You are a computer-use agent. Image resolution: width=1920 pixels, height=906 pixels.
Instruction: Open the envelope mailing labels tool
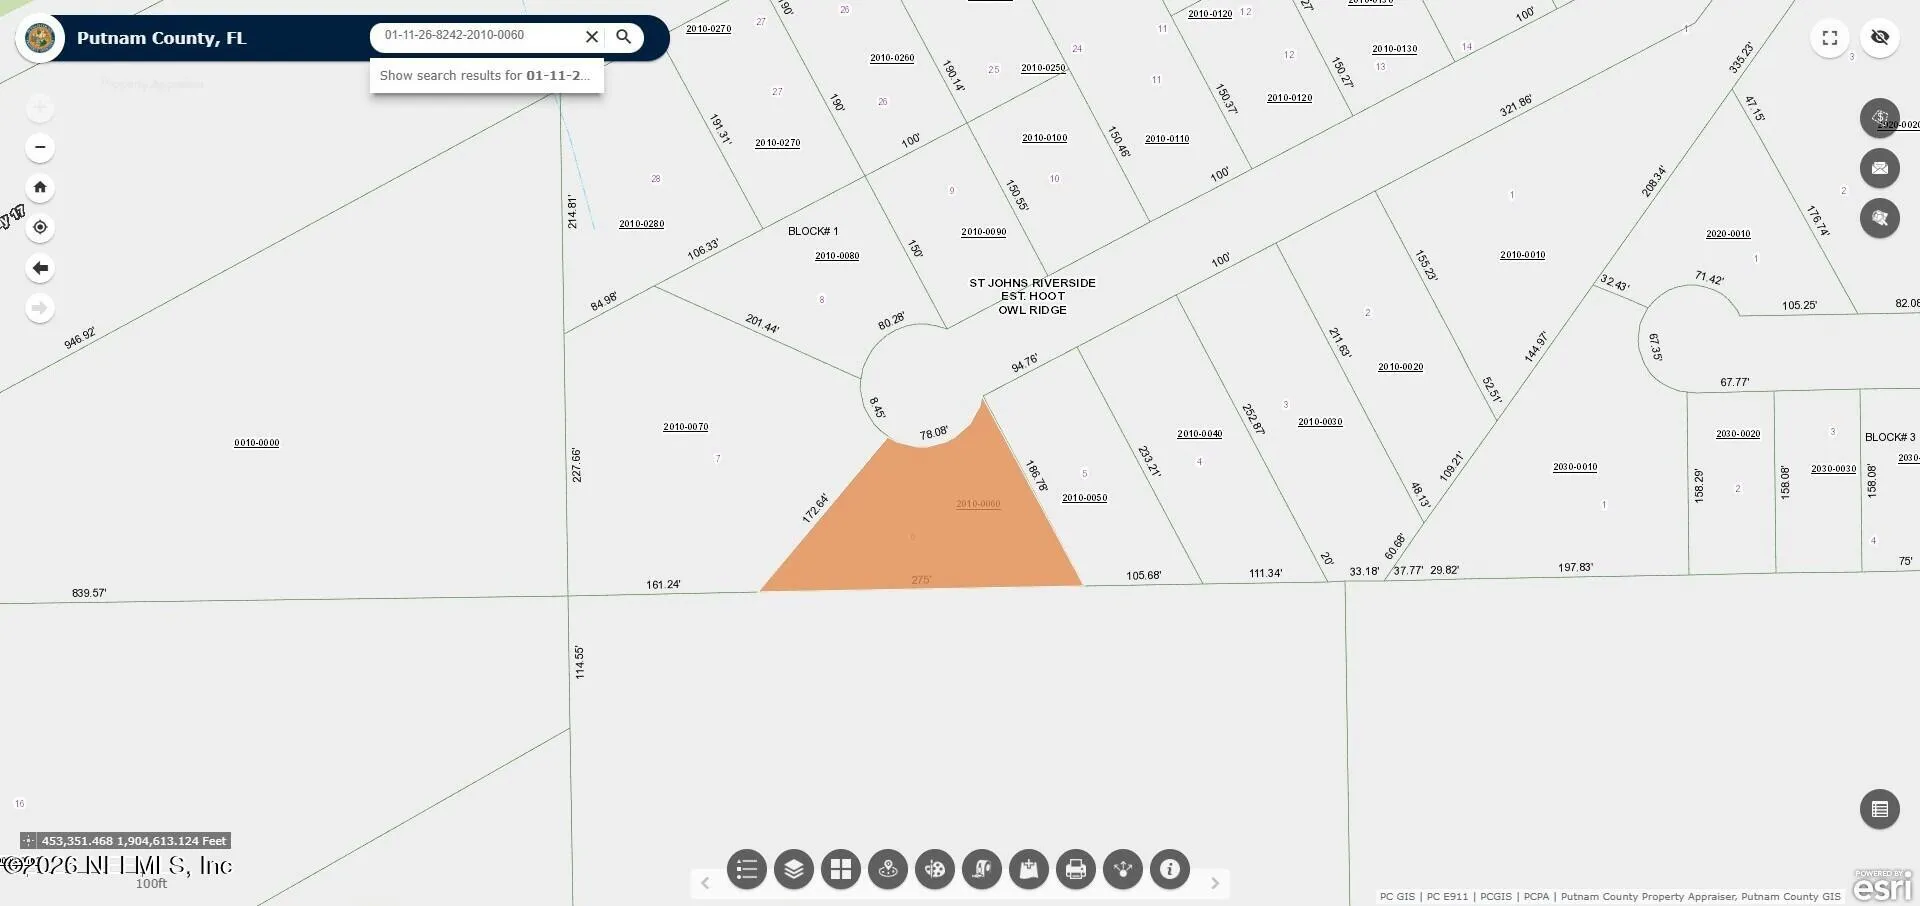coord(1880,168)
